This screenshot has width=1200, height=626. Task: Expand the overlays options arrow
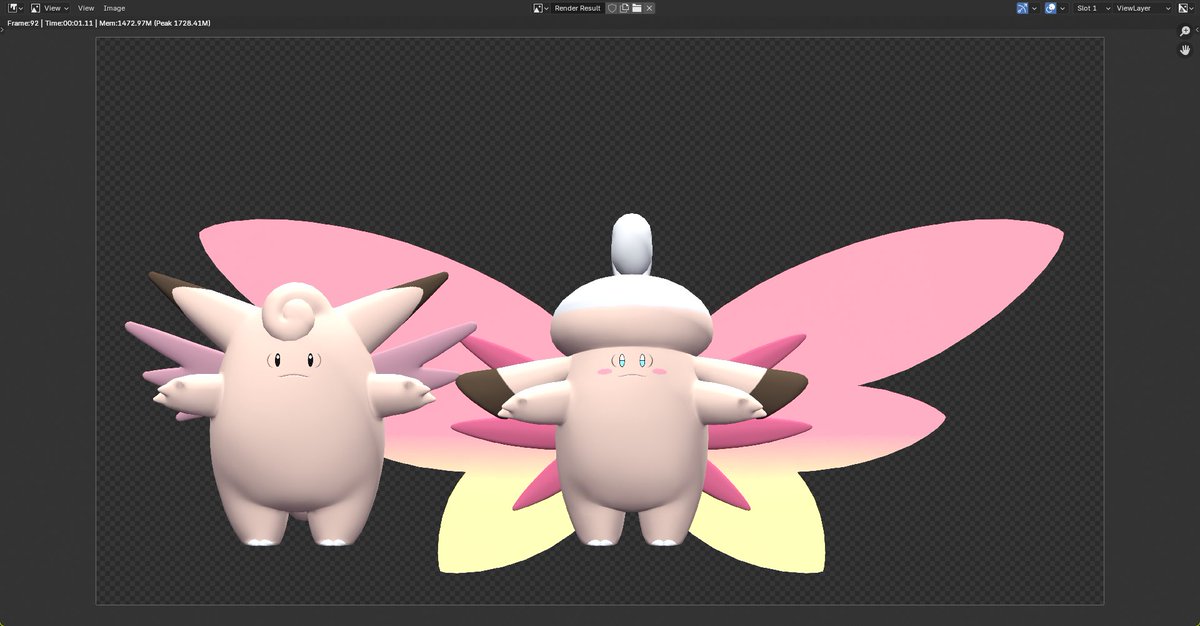[1063, 8]
